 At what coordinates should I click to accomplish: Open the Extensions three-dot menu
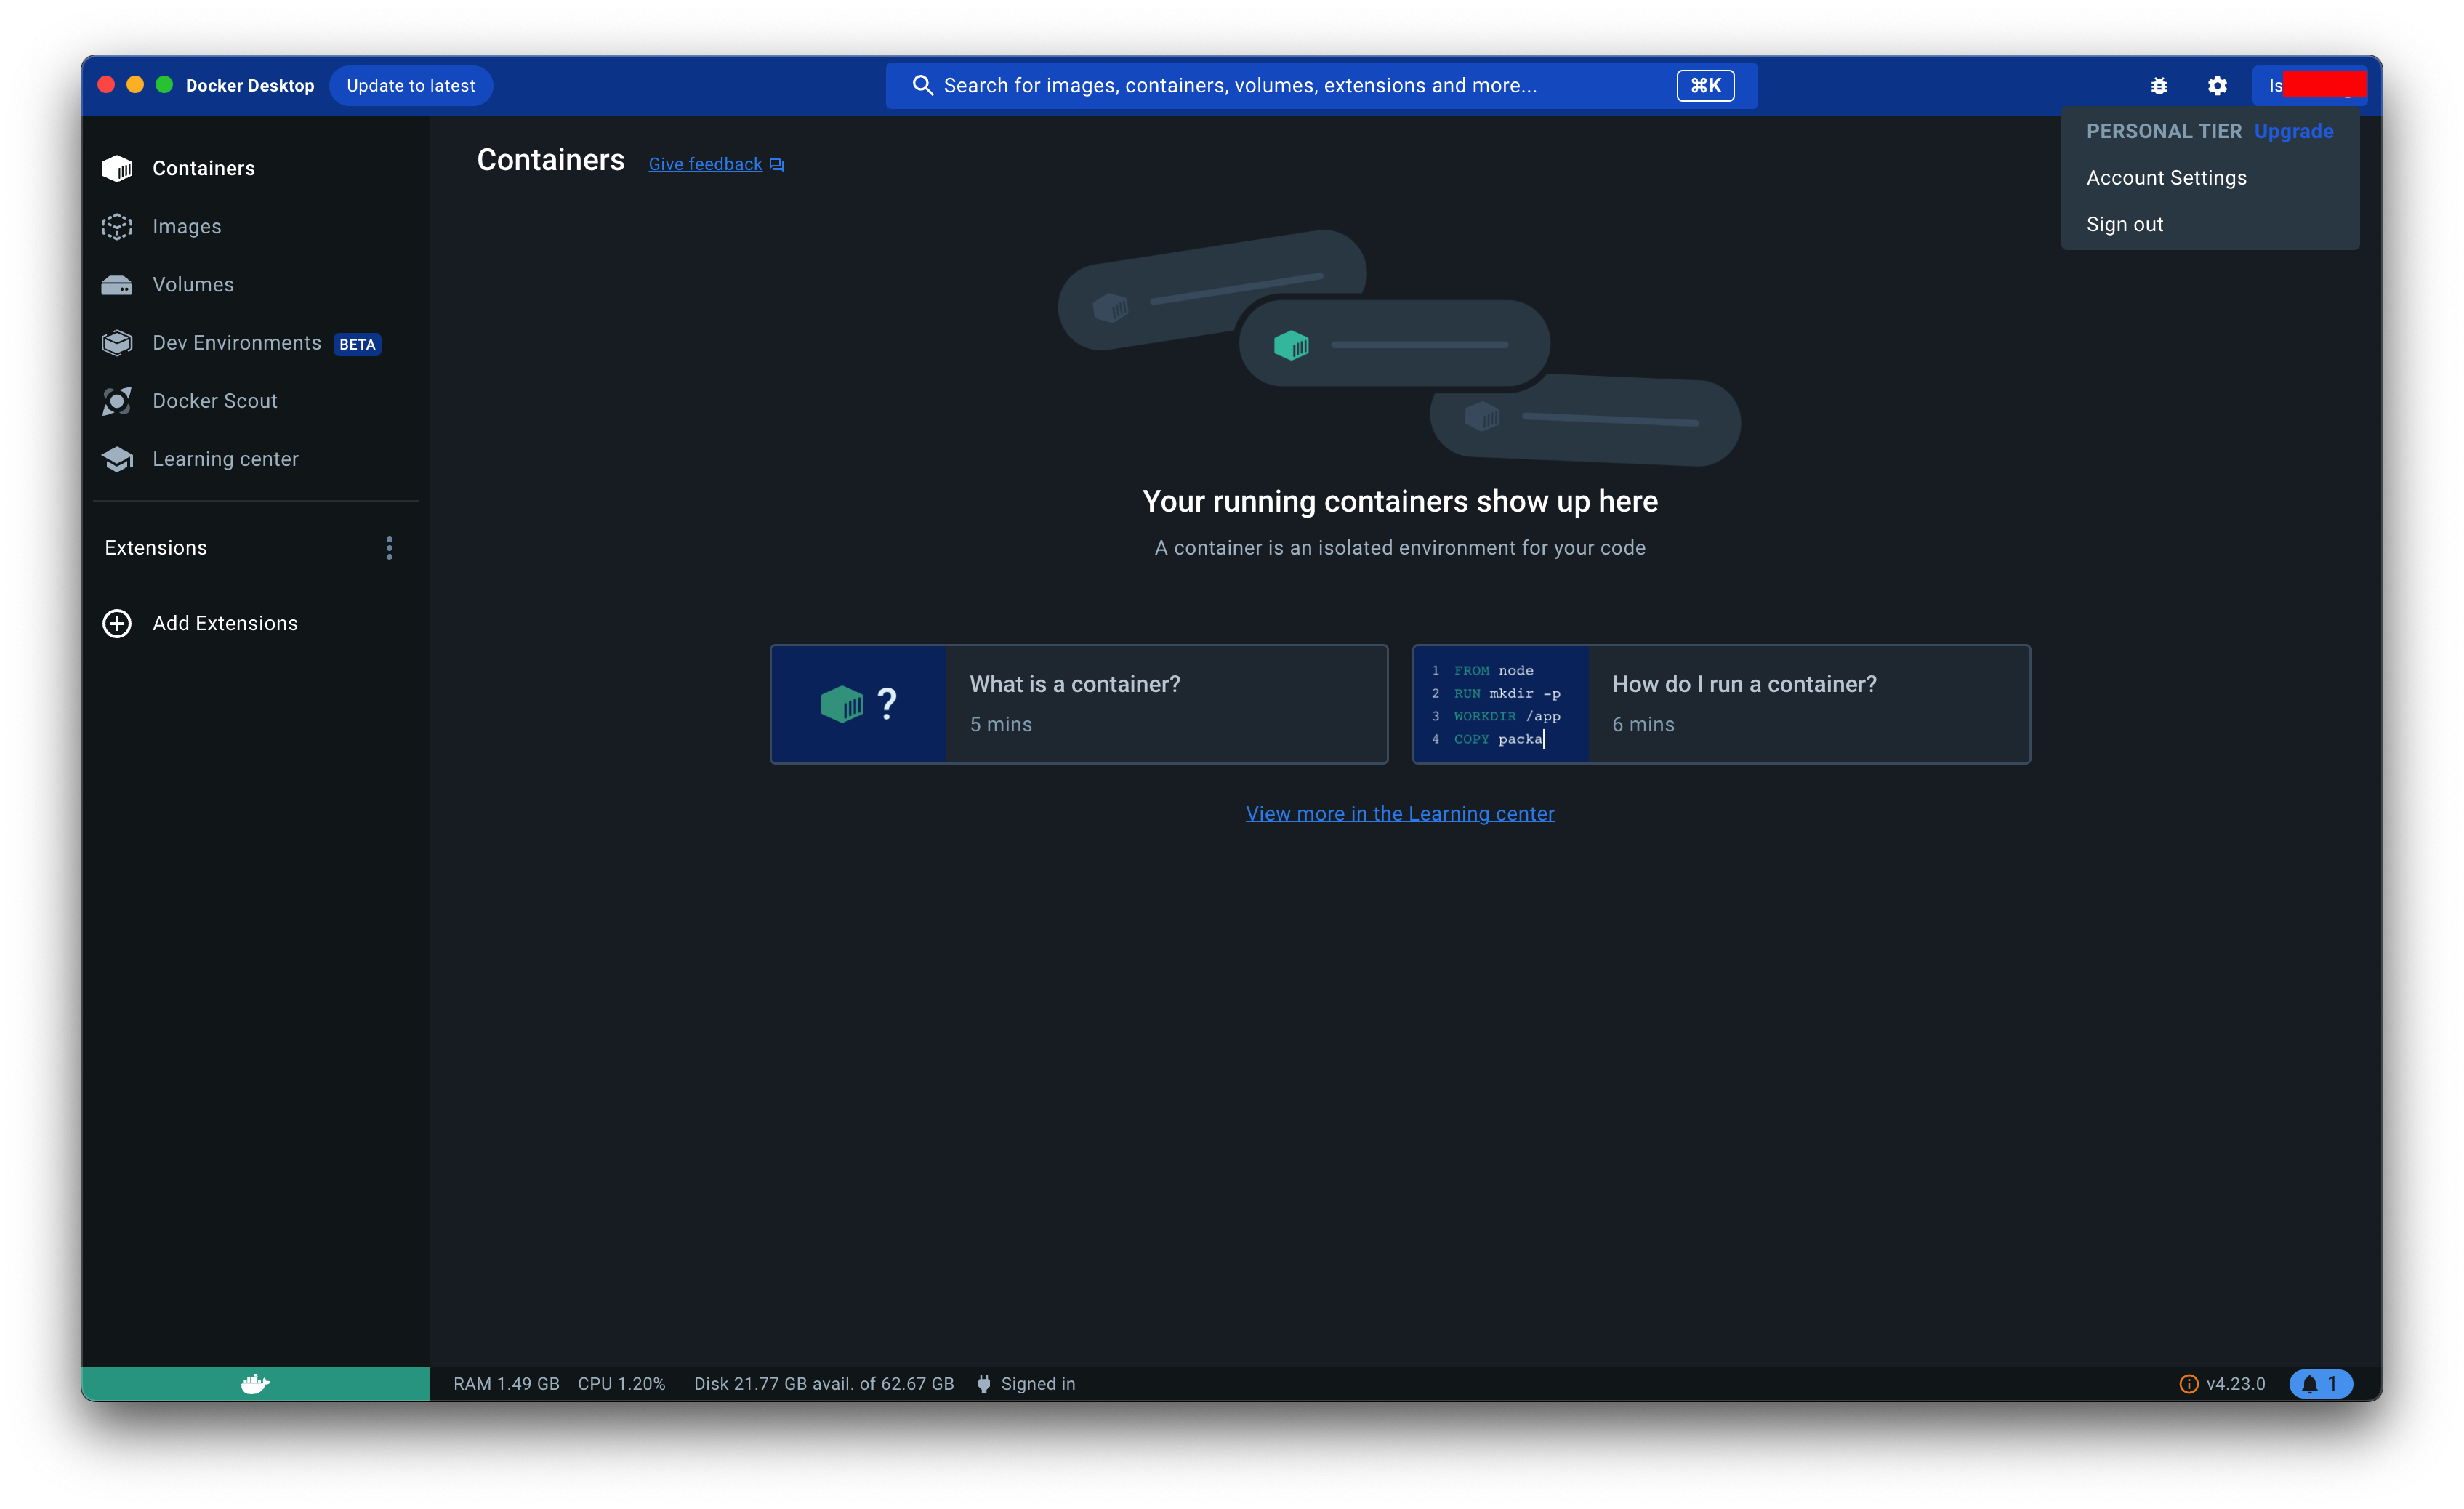389,548
